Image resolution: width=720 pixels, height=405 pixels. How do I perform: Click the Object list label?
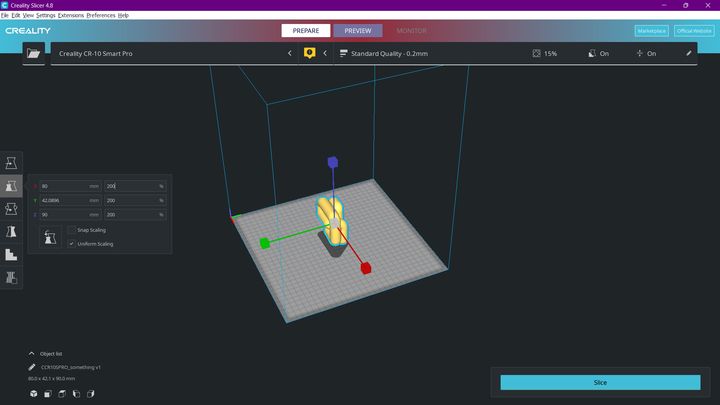[51, 354]
